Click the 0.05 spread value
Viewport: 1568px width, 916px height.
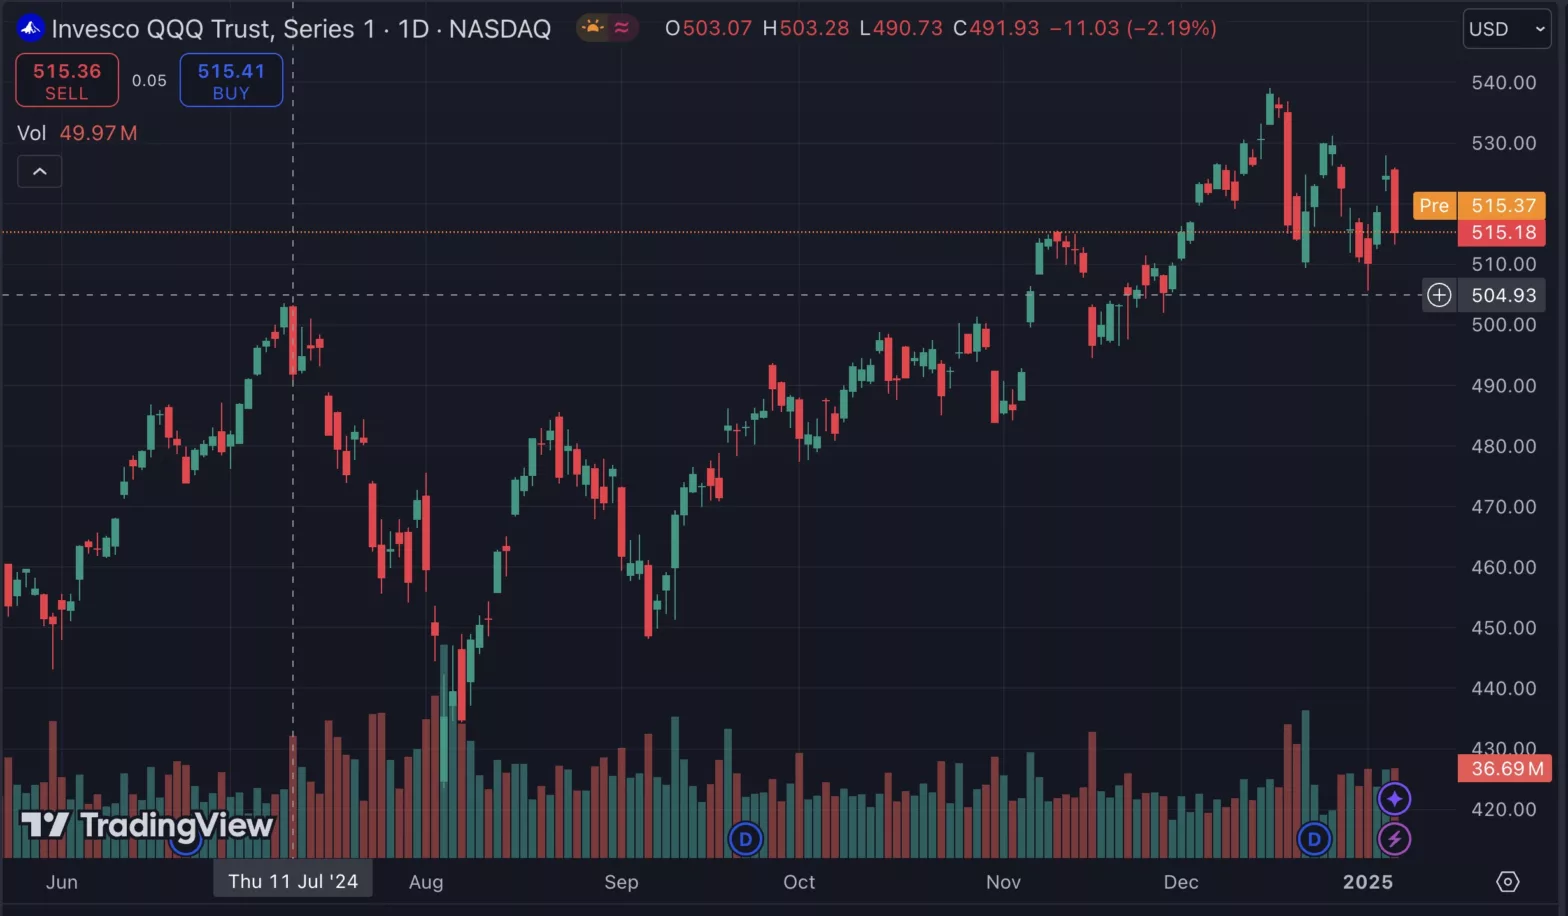(149, 81)
